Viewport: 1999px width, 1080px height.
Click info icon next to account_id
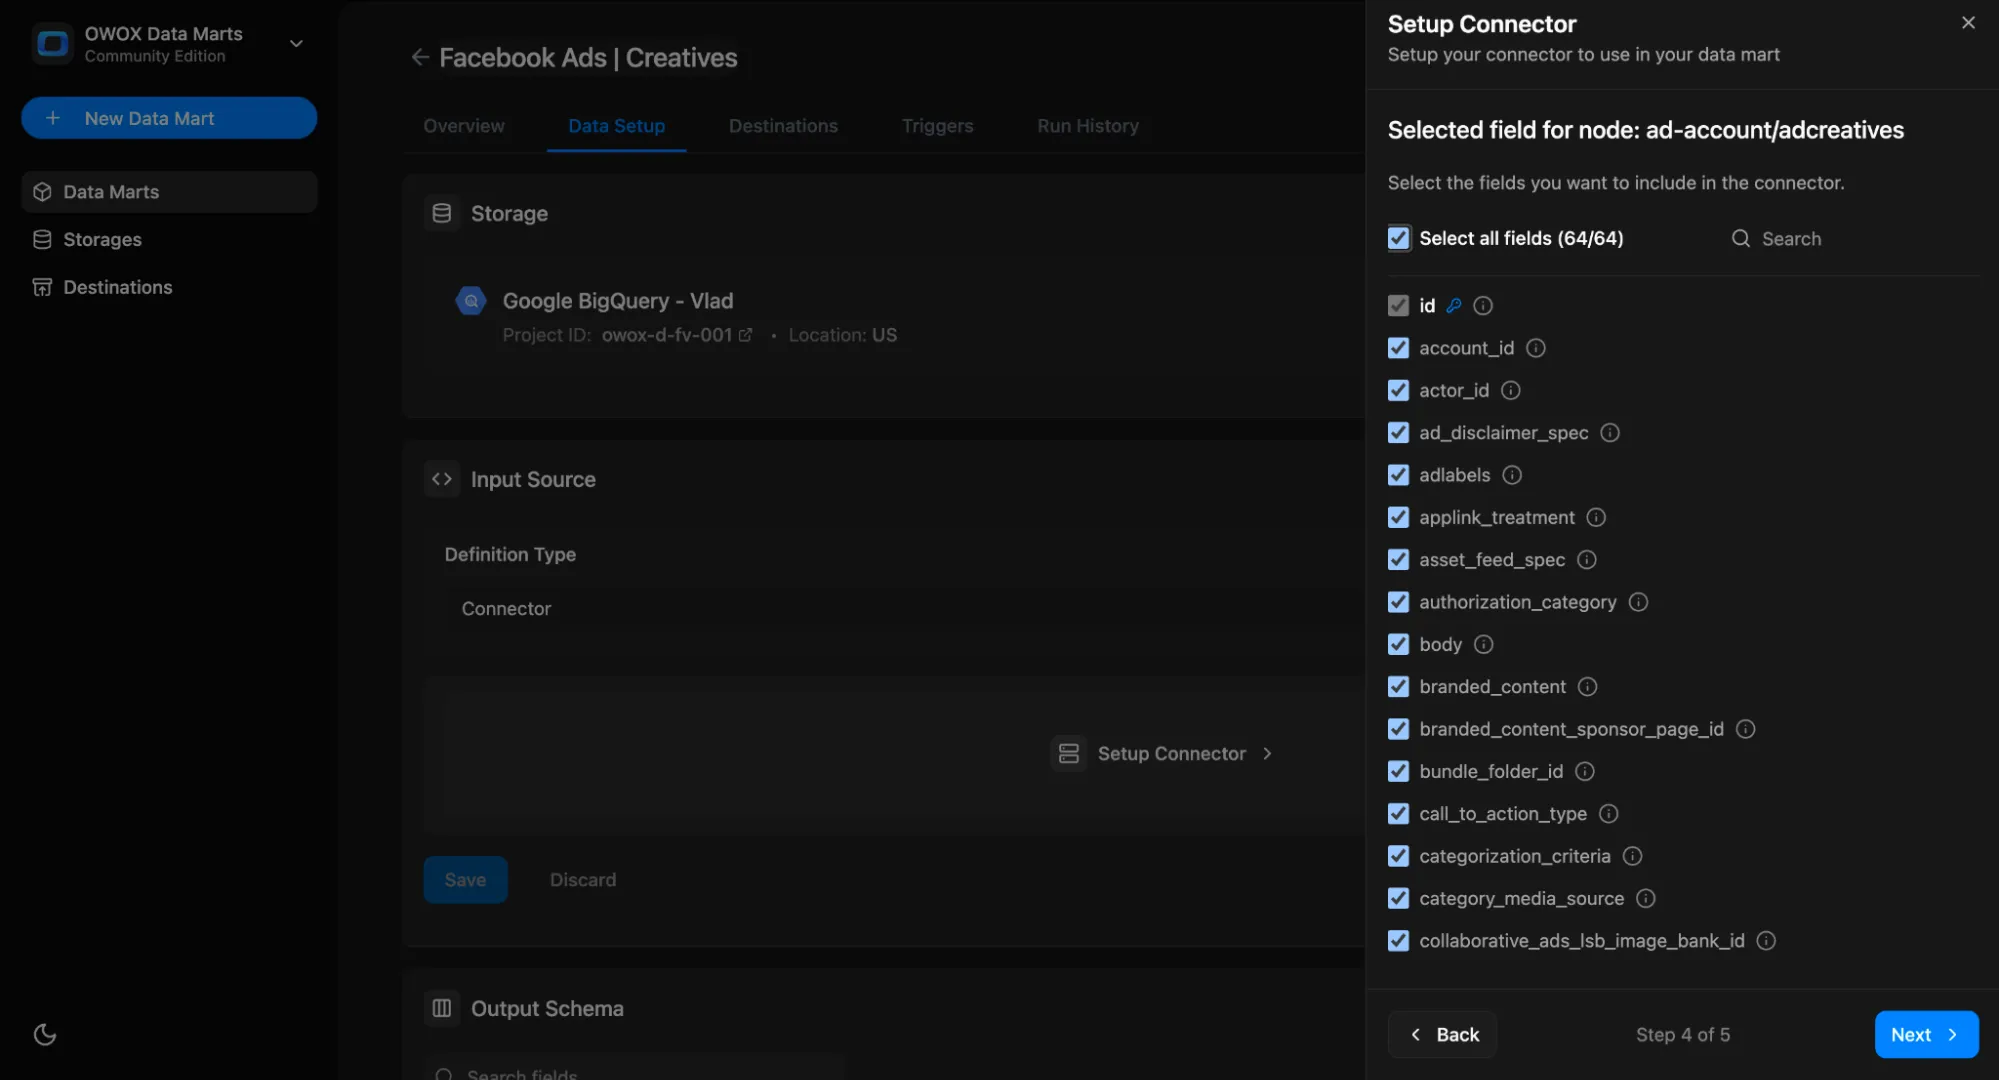[1536, 348]
